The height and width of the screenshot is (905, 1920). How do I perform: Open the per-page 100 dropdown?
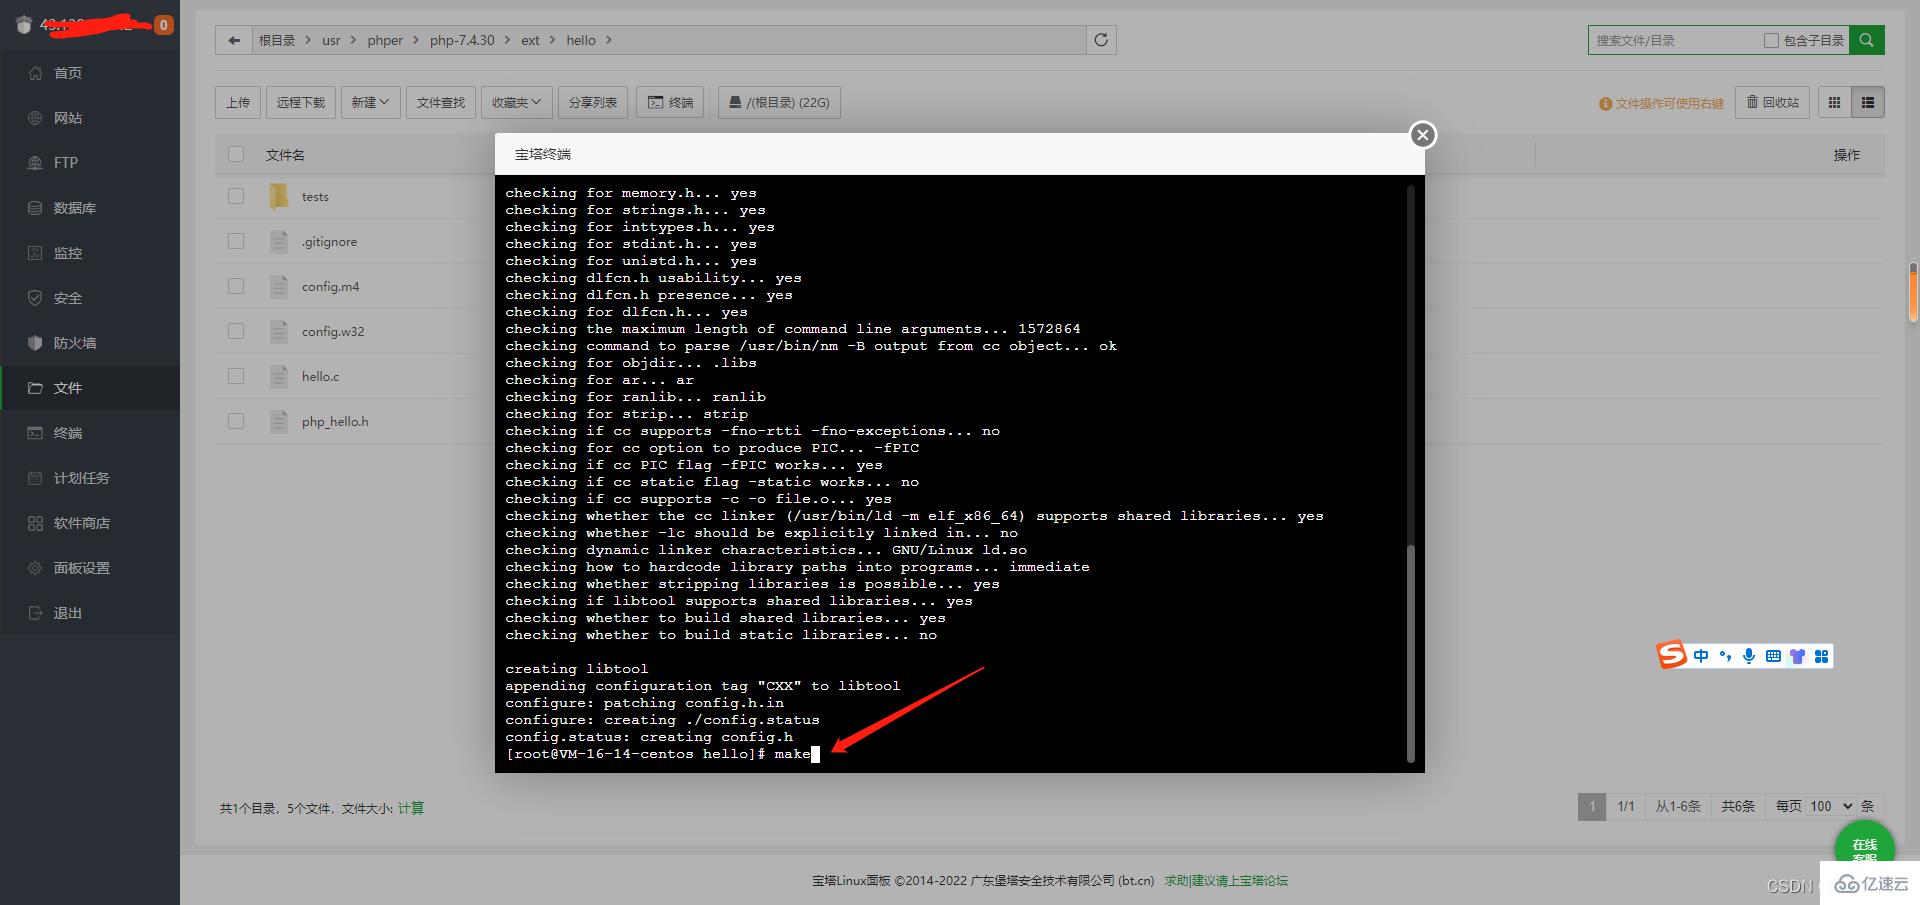(1830, 806)
